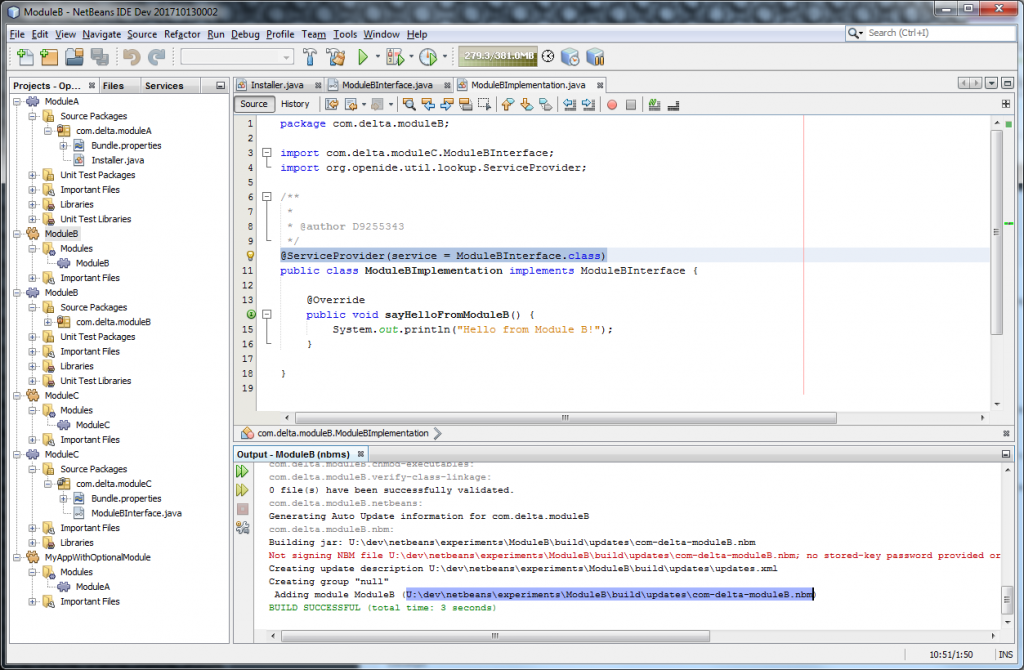Click the Find Next Occurrence icon
Image resolution: width=1024 pixels, height=670 pixels.
click(447, 104)
